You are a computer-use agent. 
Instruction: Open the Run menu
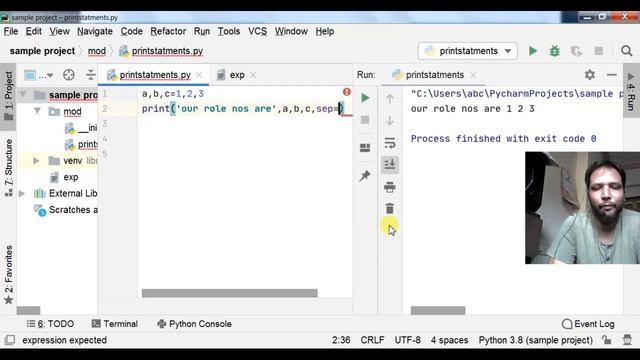(202, 31)
